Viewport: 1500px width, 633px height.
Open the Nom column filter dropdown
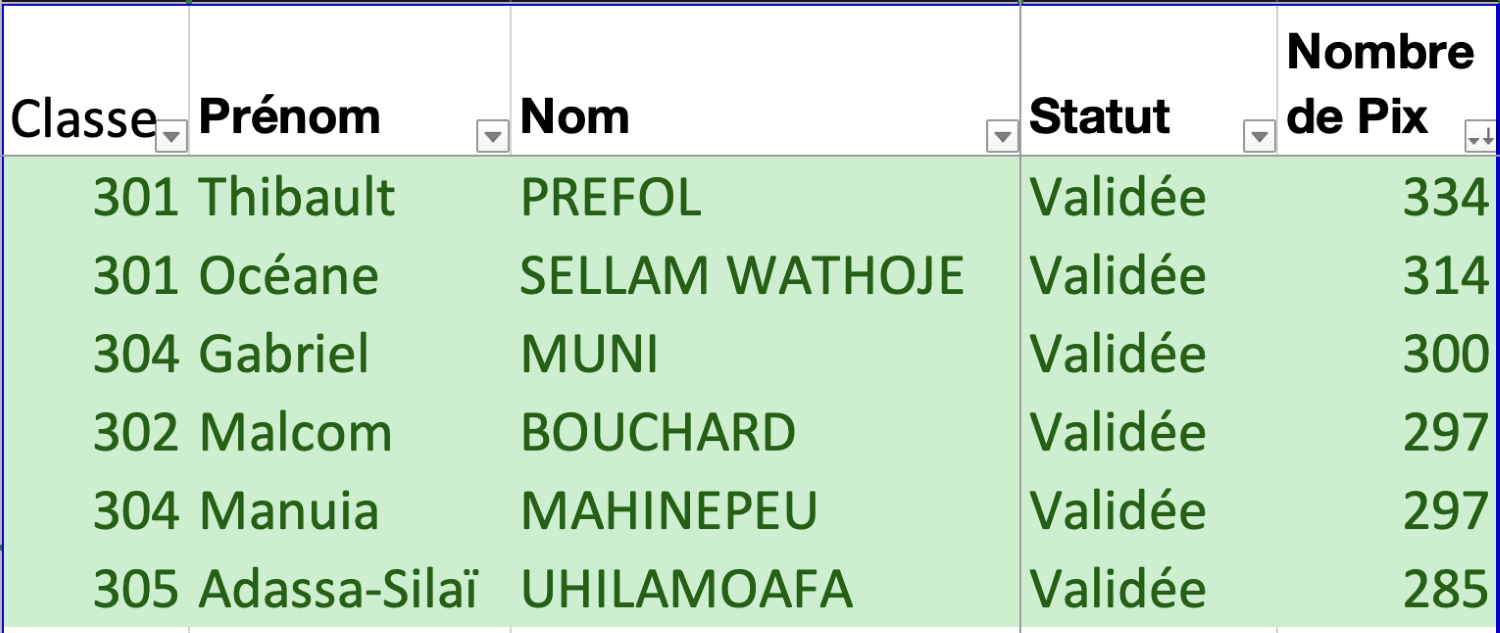pyautogui.click(x=1001, y=136)
